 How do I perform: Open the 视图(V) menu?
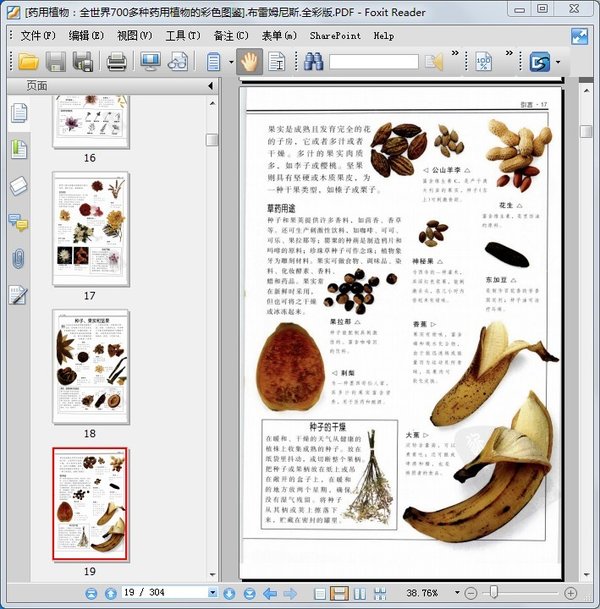coord(134,36)
